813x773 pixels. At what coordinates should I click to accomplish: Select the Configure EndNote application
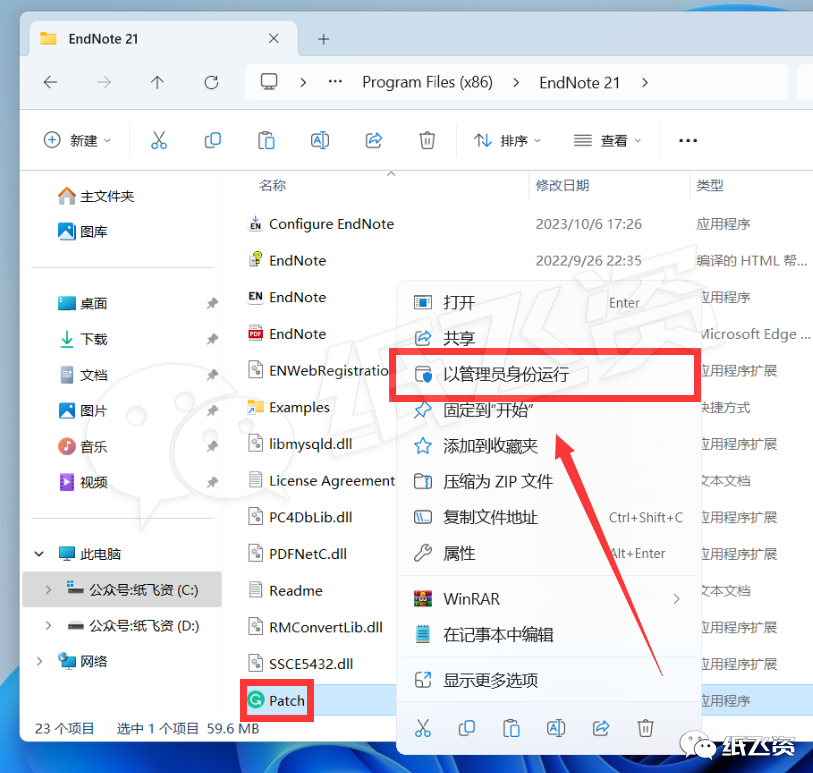click(x=321, y=224)
